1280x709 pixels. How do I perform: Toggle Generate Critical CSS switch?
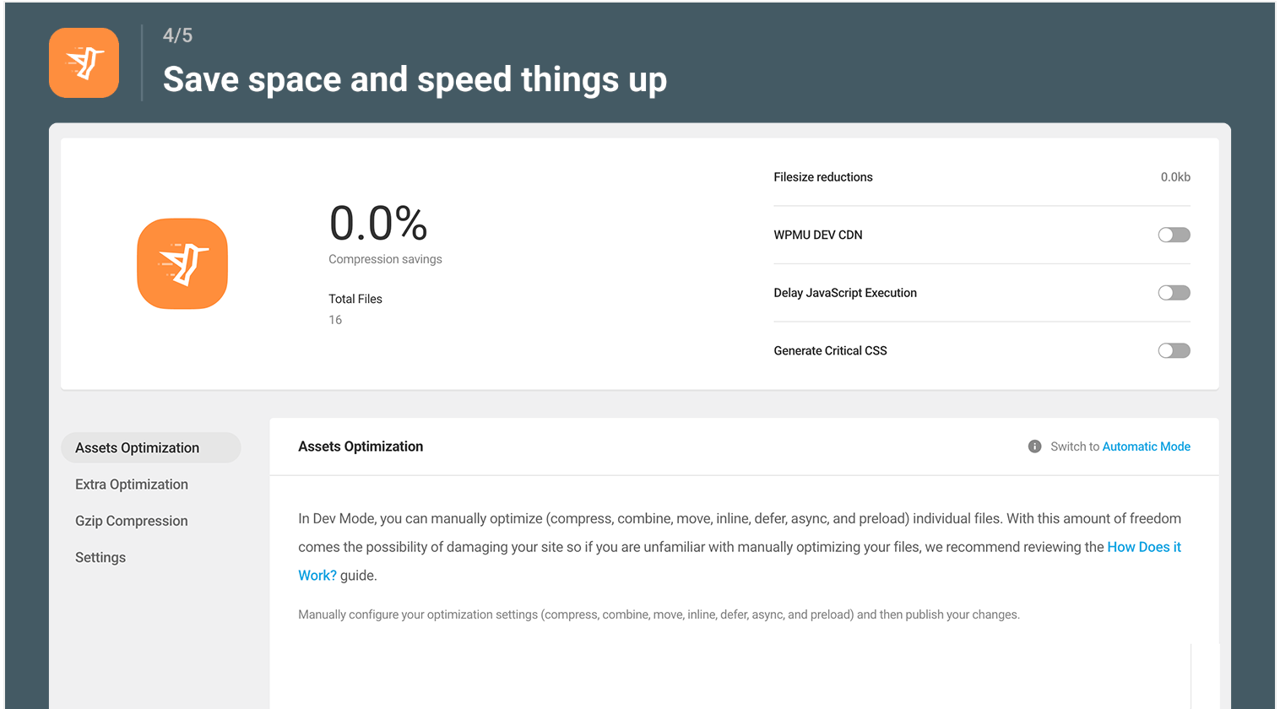point(1173,351)
